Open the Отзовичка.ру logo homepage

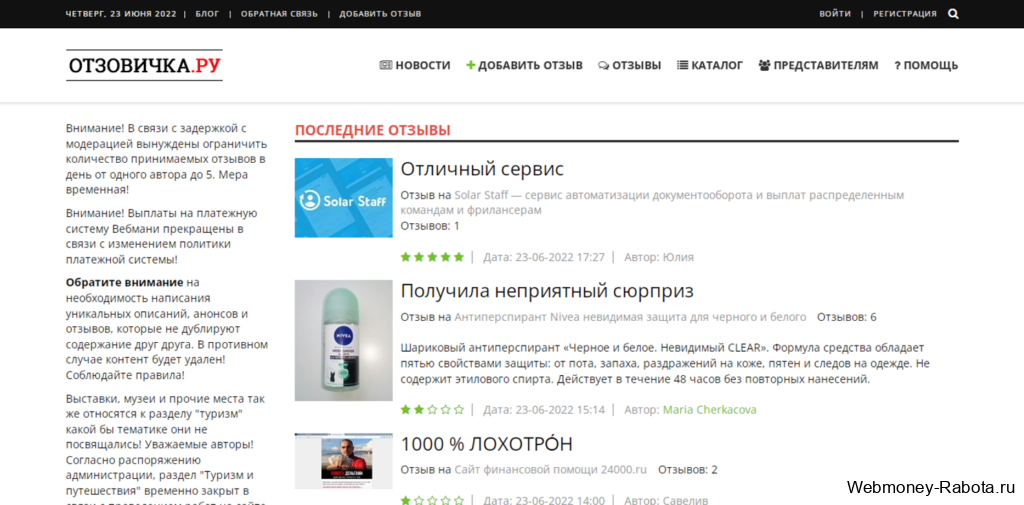144,65
